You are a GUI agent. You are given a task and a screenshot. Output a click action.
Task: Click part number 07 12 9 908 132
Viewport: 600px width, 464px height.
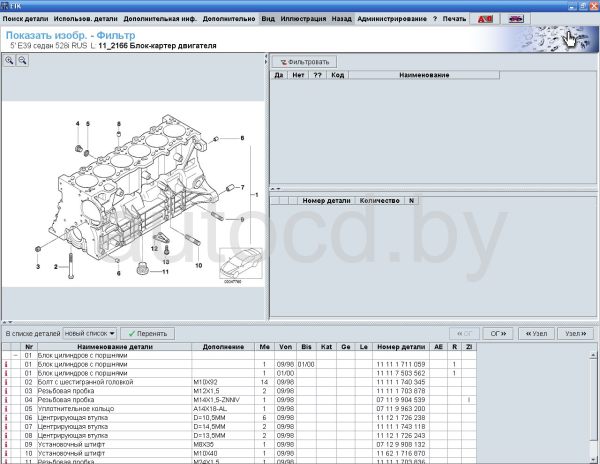click(x=401, y=444)
